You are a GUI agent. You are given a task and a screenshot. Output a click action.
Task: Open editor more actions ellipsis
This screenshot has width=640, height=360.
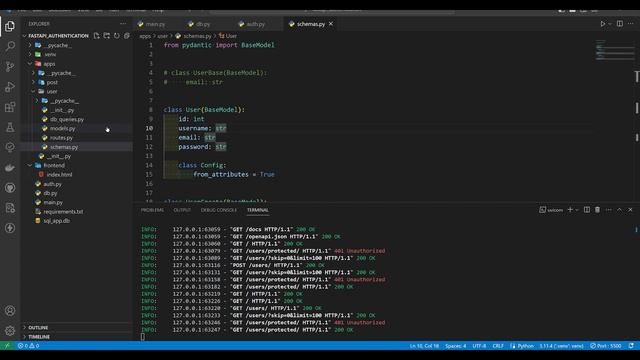pos(631,24)
